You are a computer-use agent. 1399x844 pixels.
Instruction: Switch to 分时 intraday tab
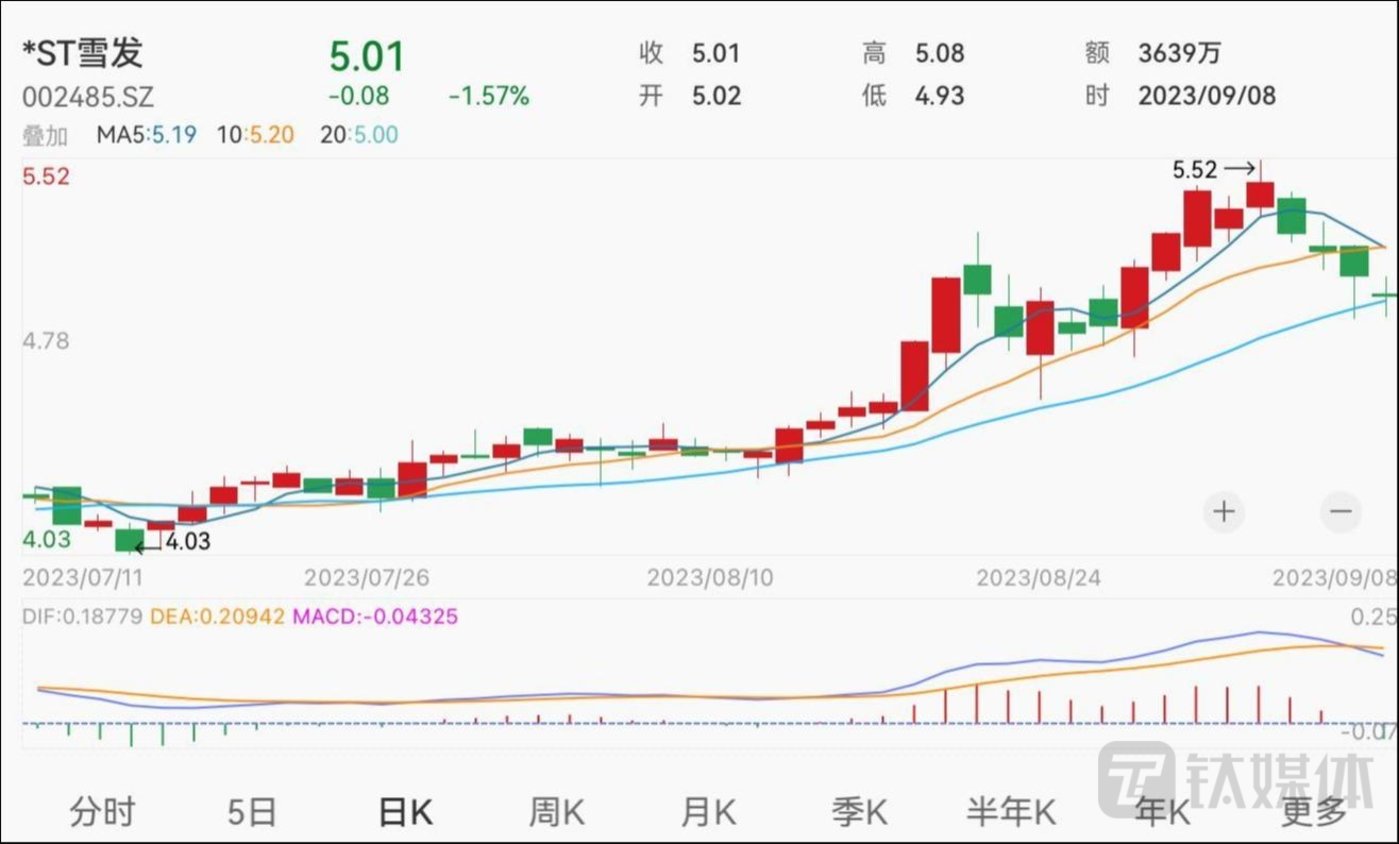[x=102, y=812]
